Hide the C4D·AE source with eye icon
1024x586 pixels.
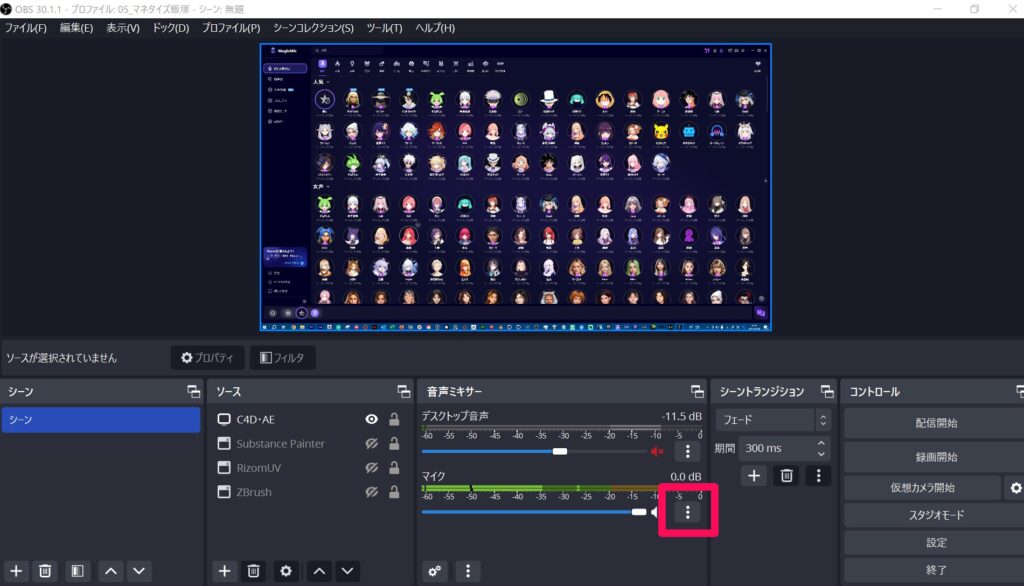[x=372, y=419]
